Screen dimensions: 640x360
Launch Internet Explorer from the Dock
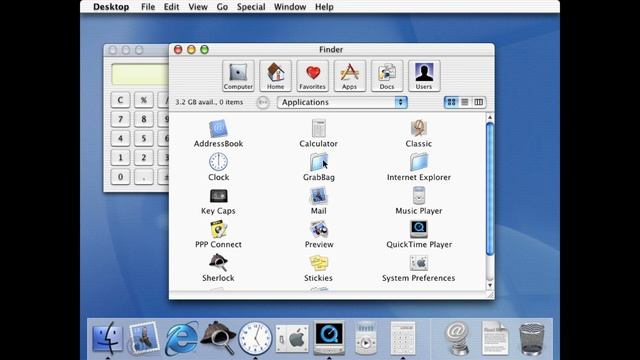[181, 338]
